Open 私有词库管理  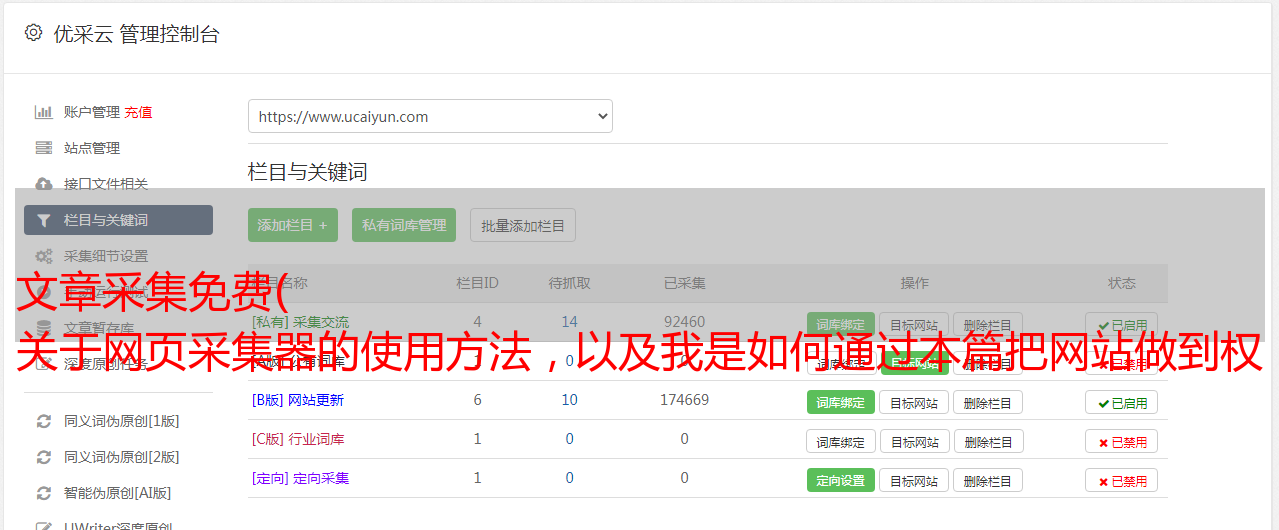(404, 225)
